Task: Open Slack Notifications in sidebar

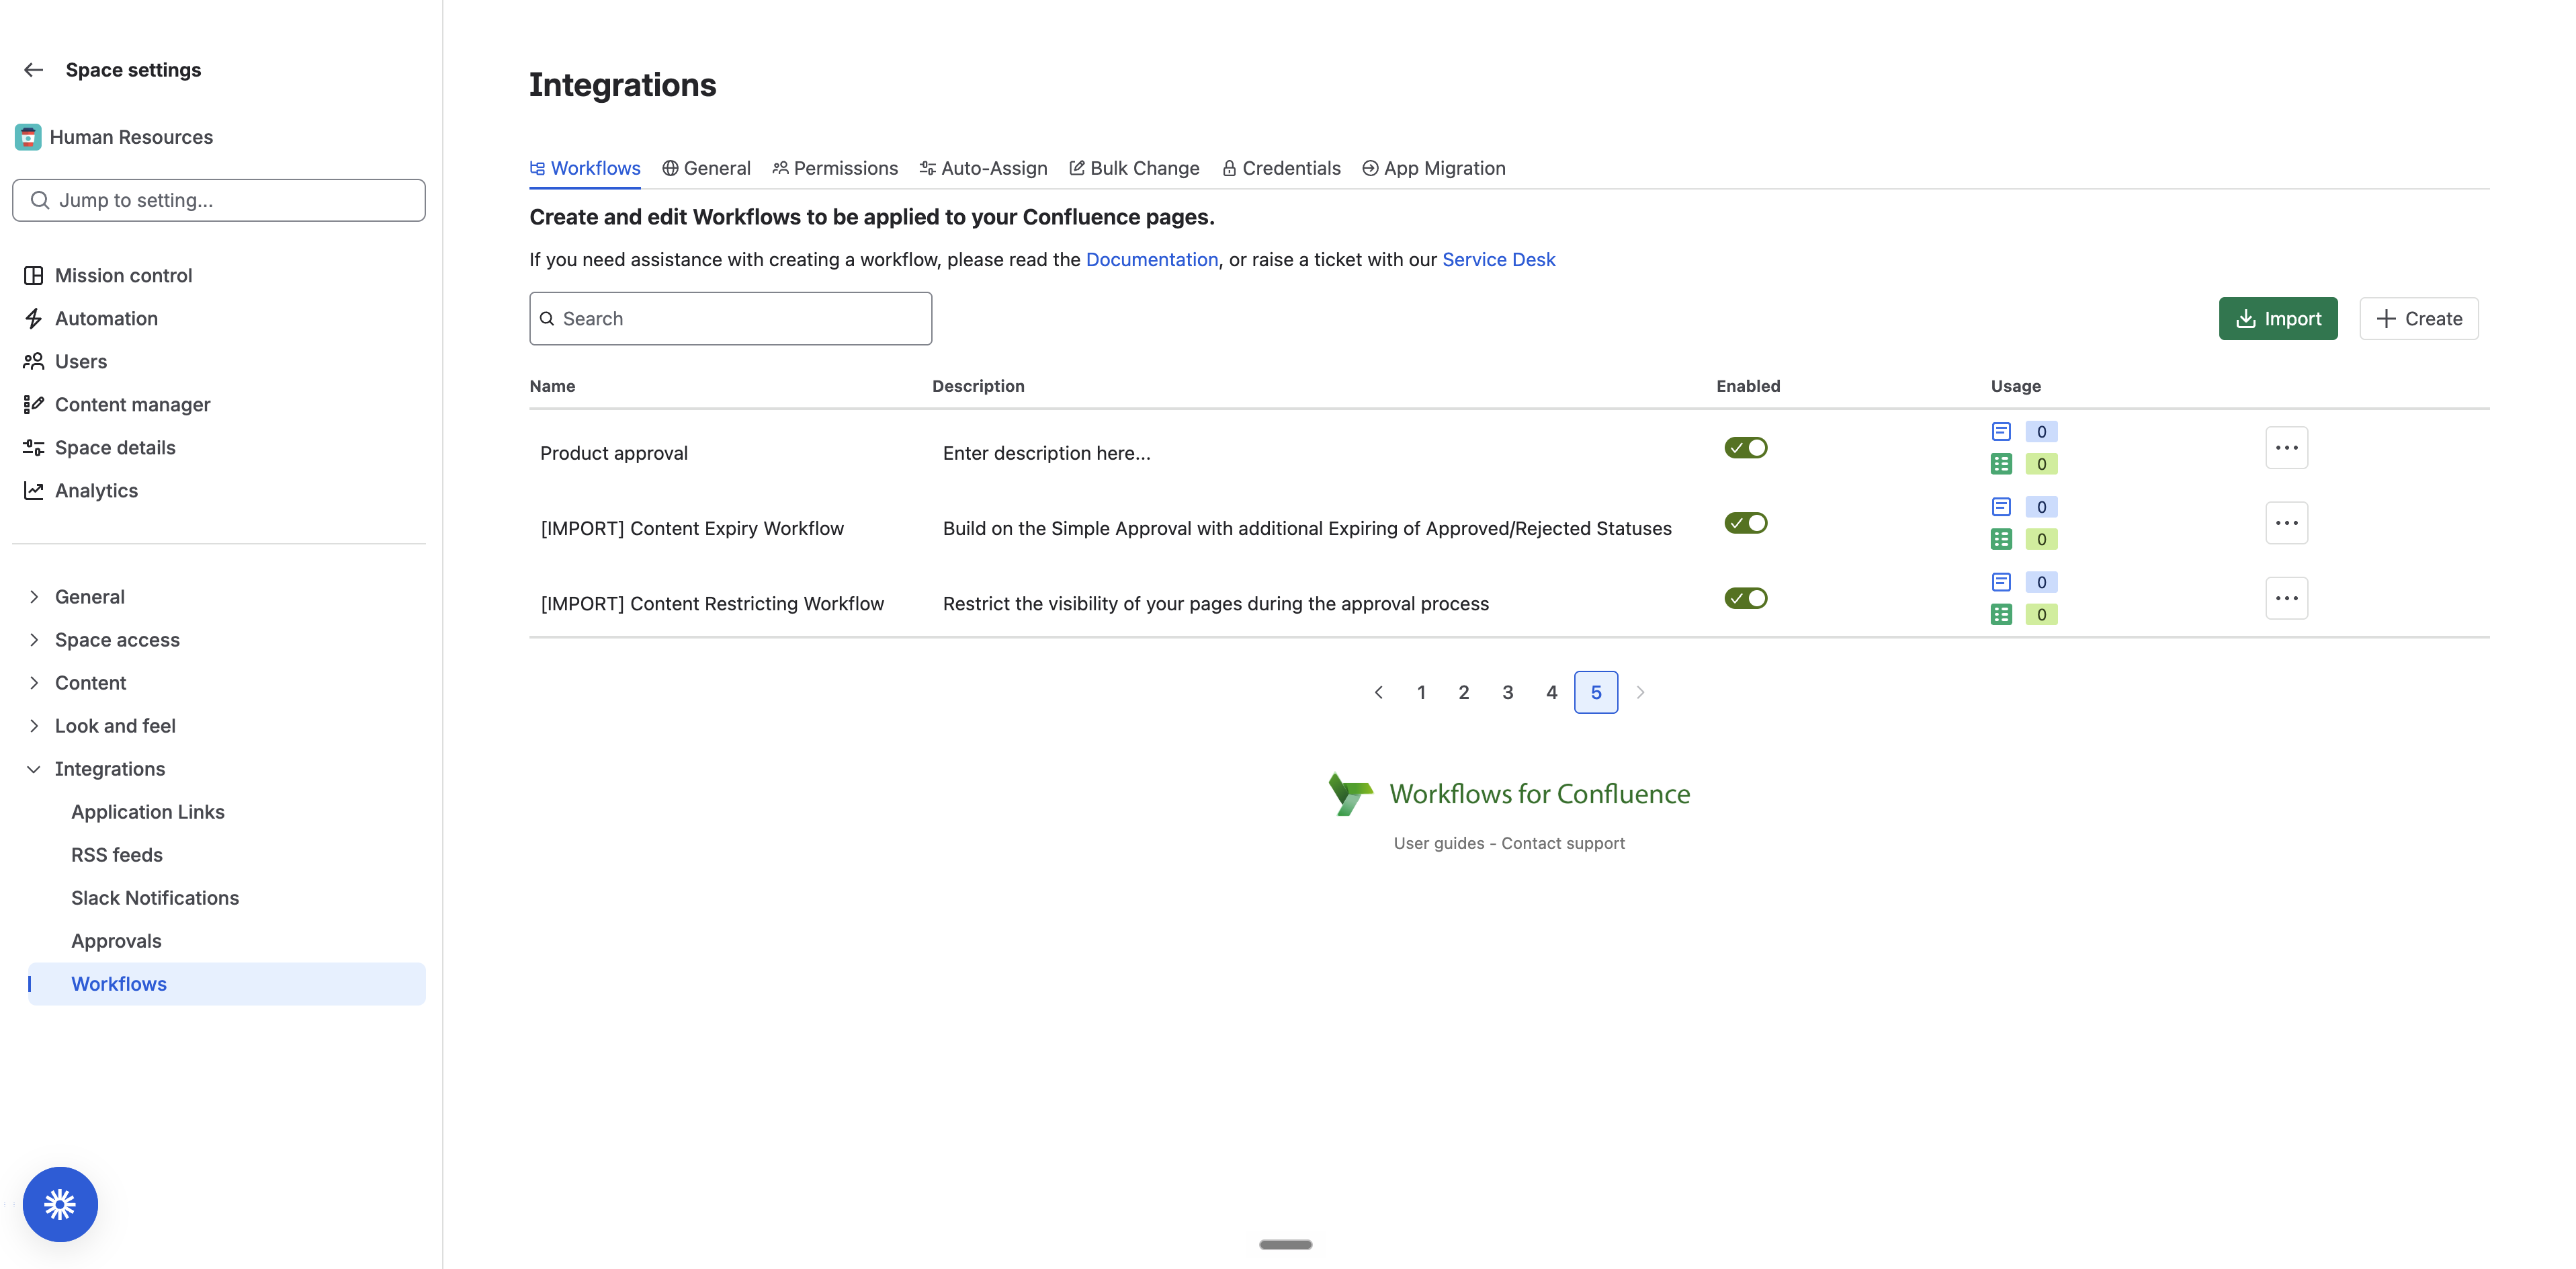Action: pos(155,898)
